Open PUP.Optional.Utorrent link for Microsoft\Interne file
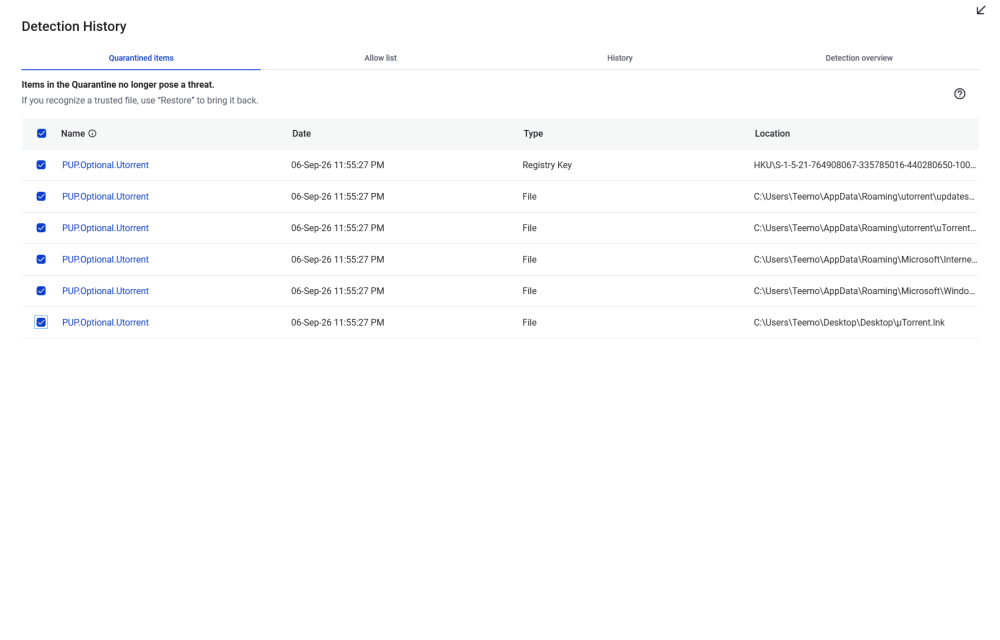This screenshot has width=1000, height=640. click(x=105, y=259)
